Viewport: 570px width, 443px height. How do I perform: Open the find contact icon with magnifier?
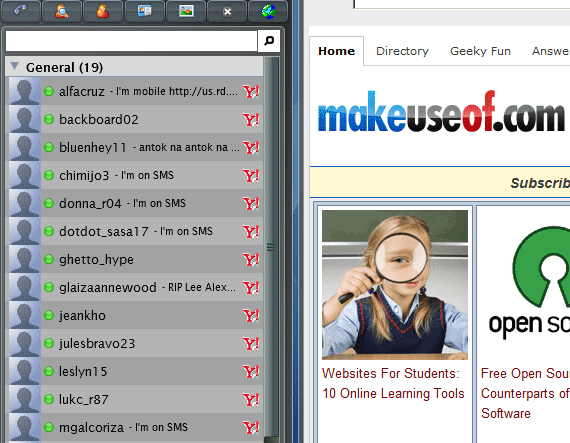[62, 11]
